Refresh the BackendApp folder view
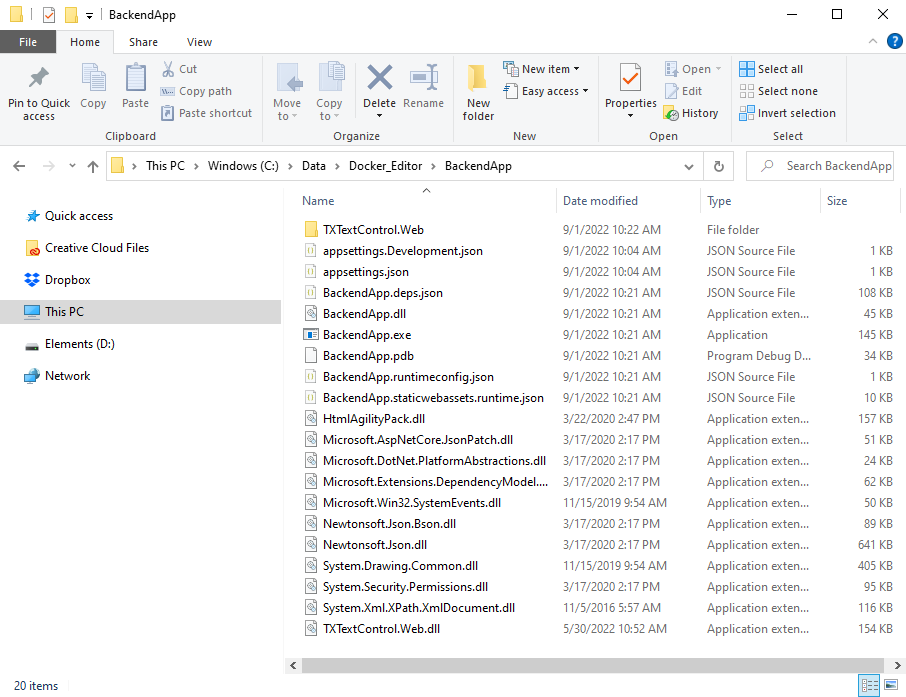 (719, 166)
